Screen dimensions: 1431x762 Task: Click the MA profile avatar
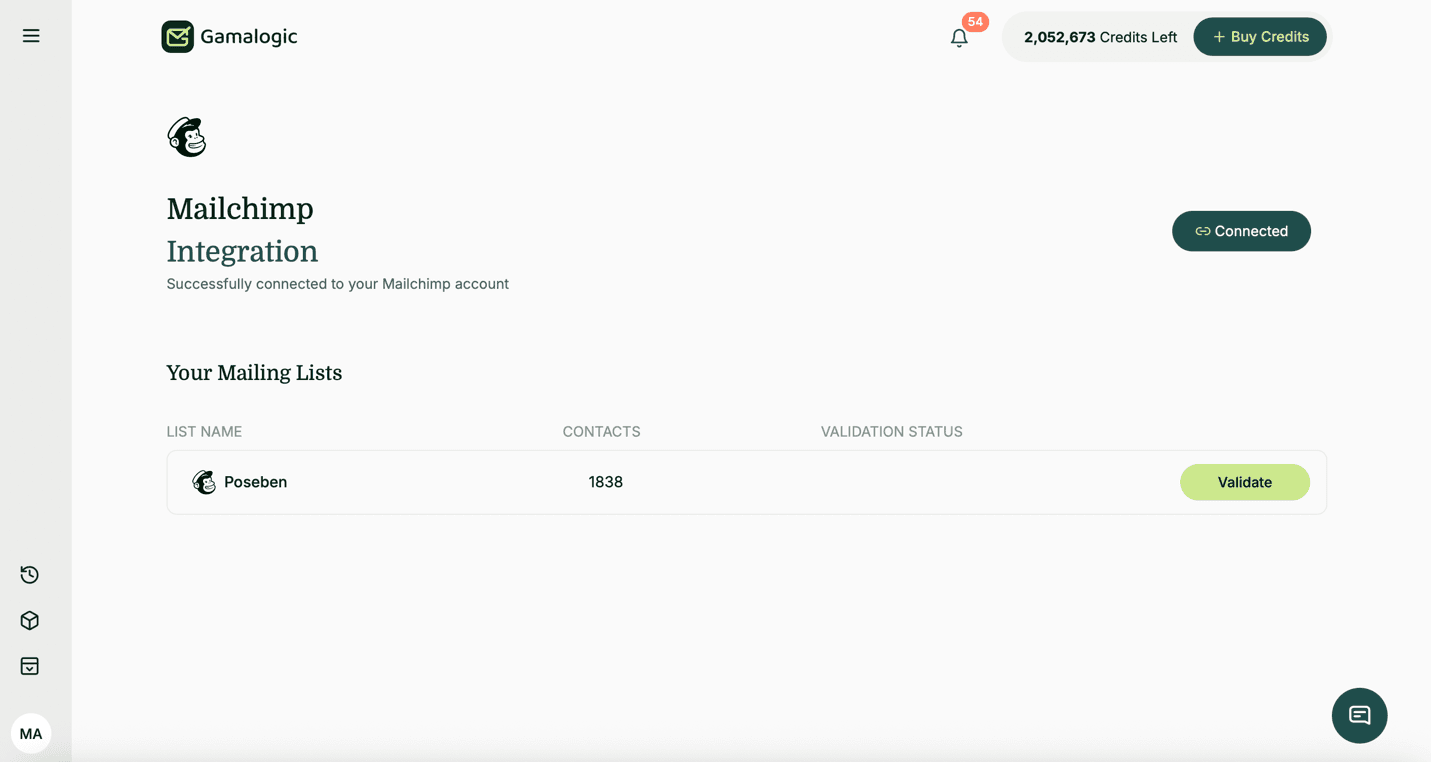point(31,733)
